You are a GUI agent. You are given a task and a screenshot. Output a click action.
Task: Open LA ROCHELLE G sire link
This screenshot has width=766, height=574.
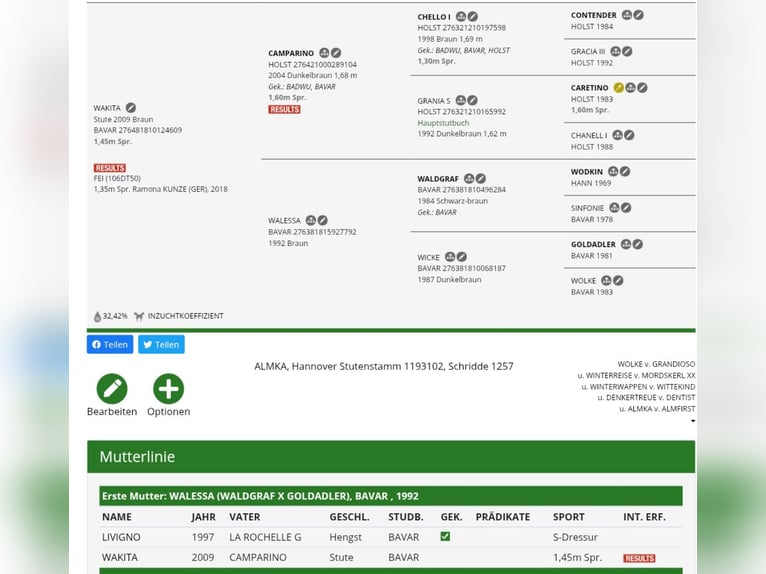pos(265,537)
